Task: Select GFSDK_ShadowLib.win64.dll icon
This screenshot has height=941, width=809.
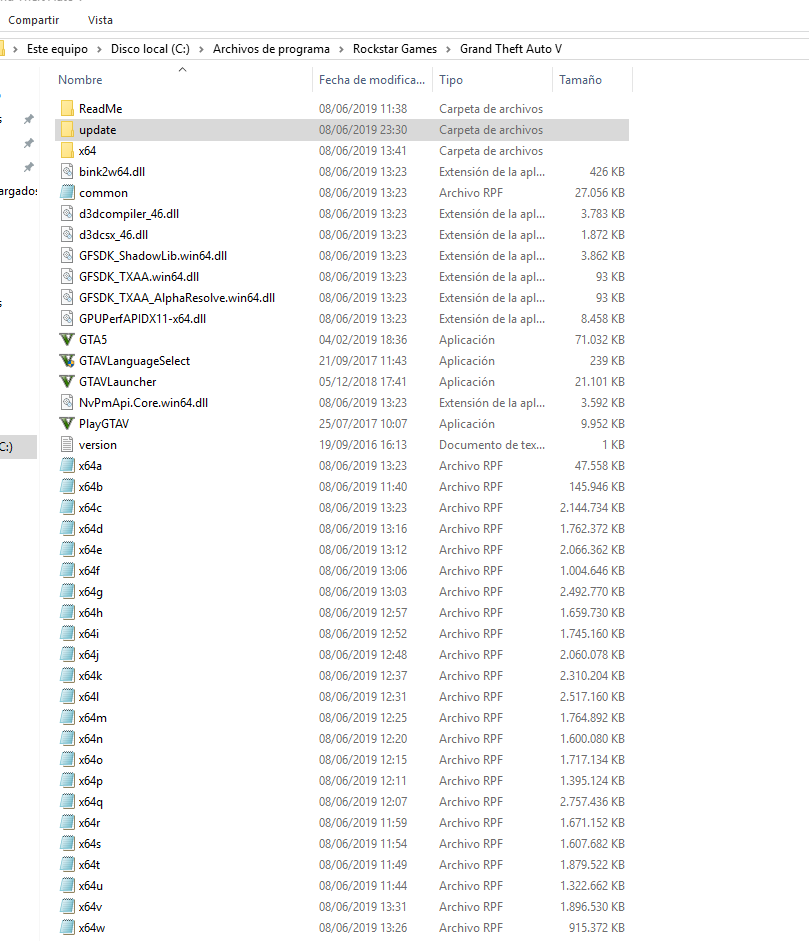Action: tap(67, 256)
